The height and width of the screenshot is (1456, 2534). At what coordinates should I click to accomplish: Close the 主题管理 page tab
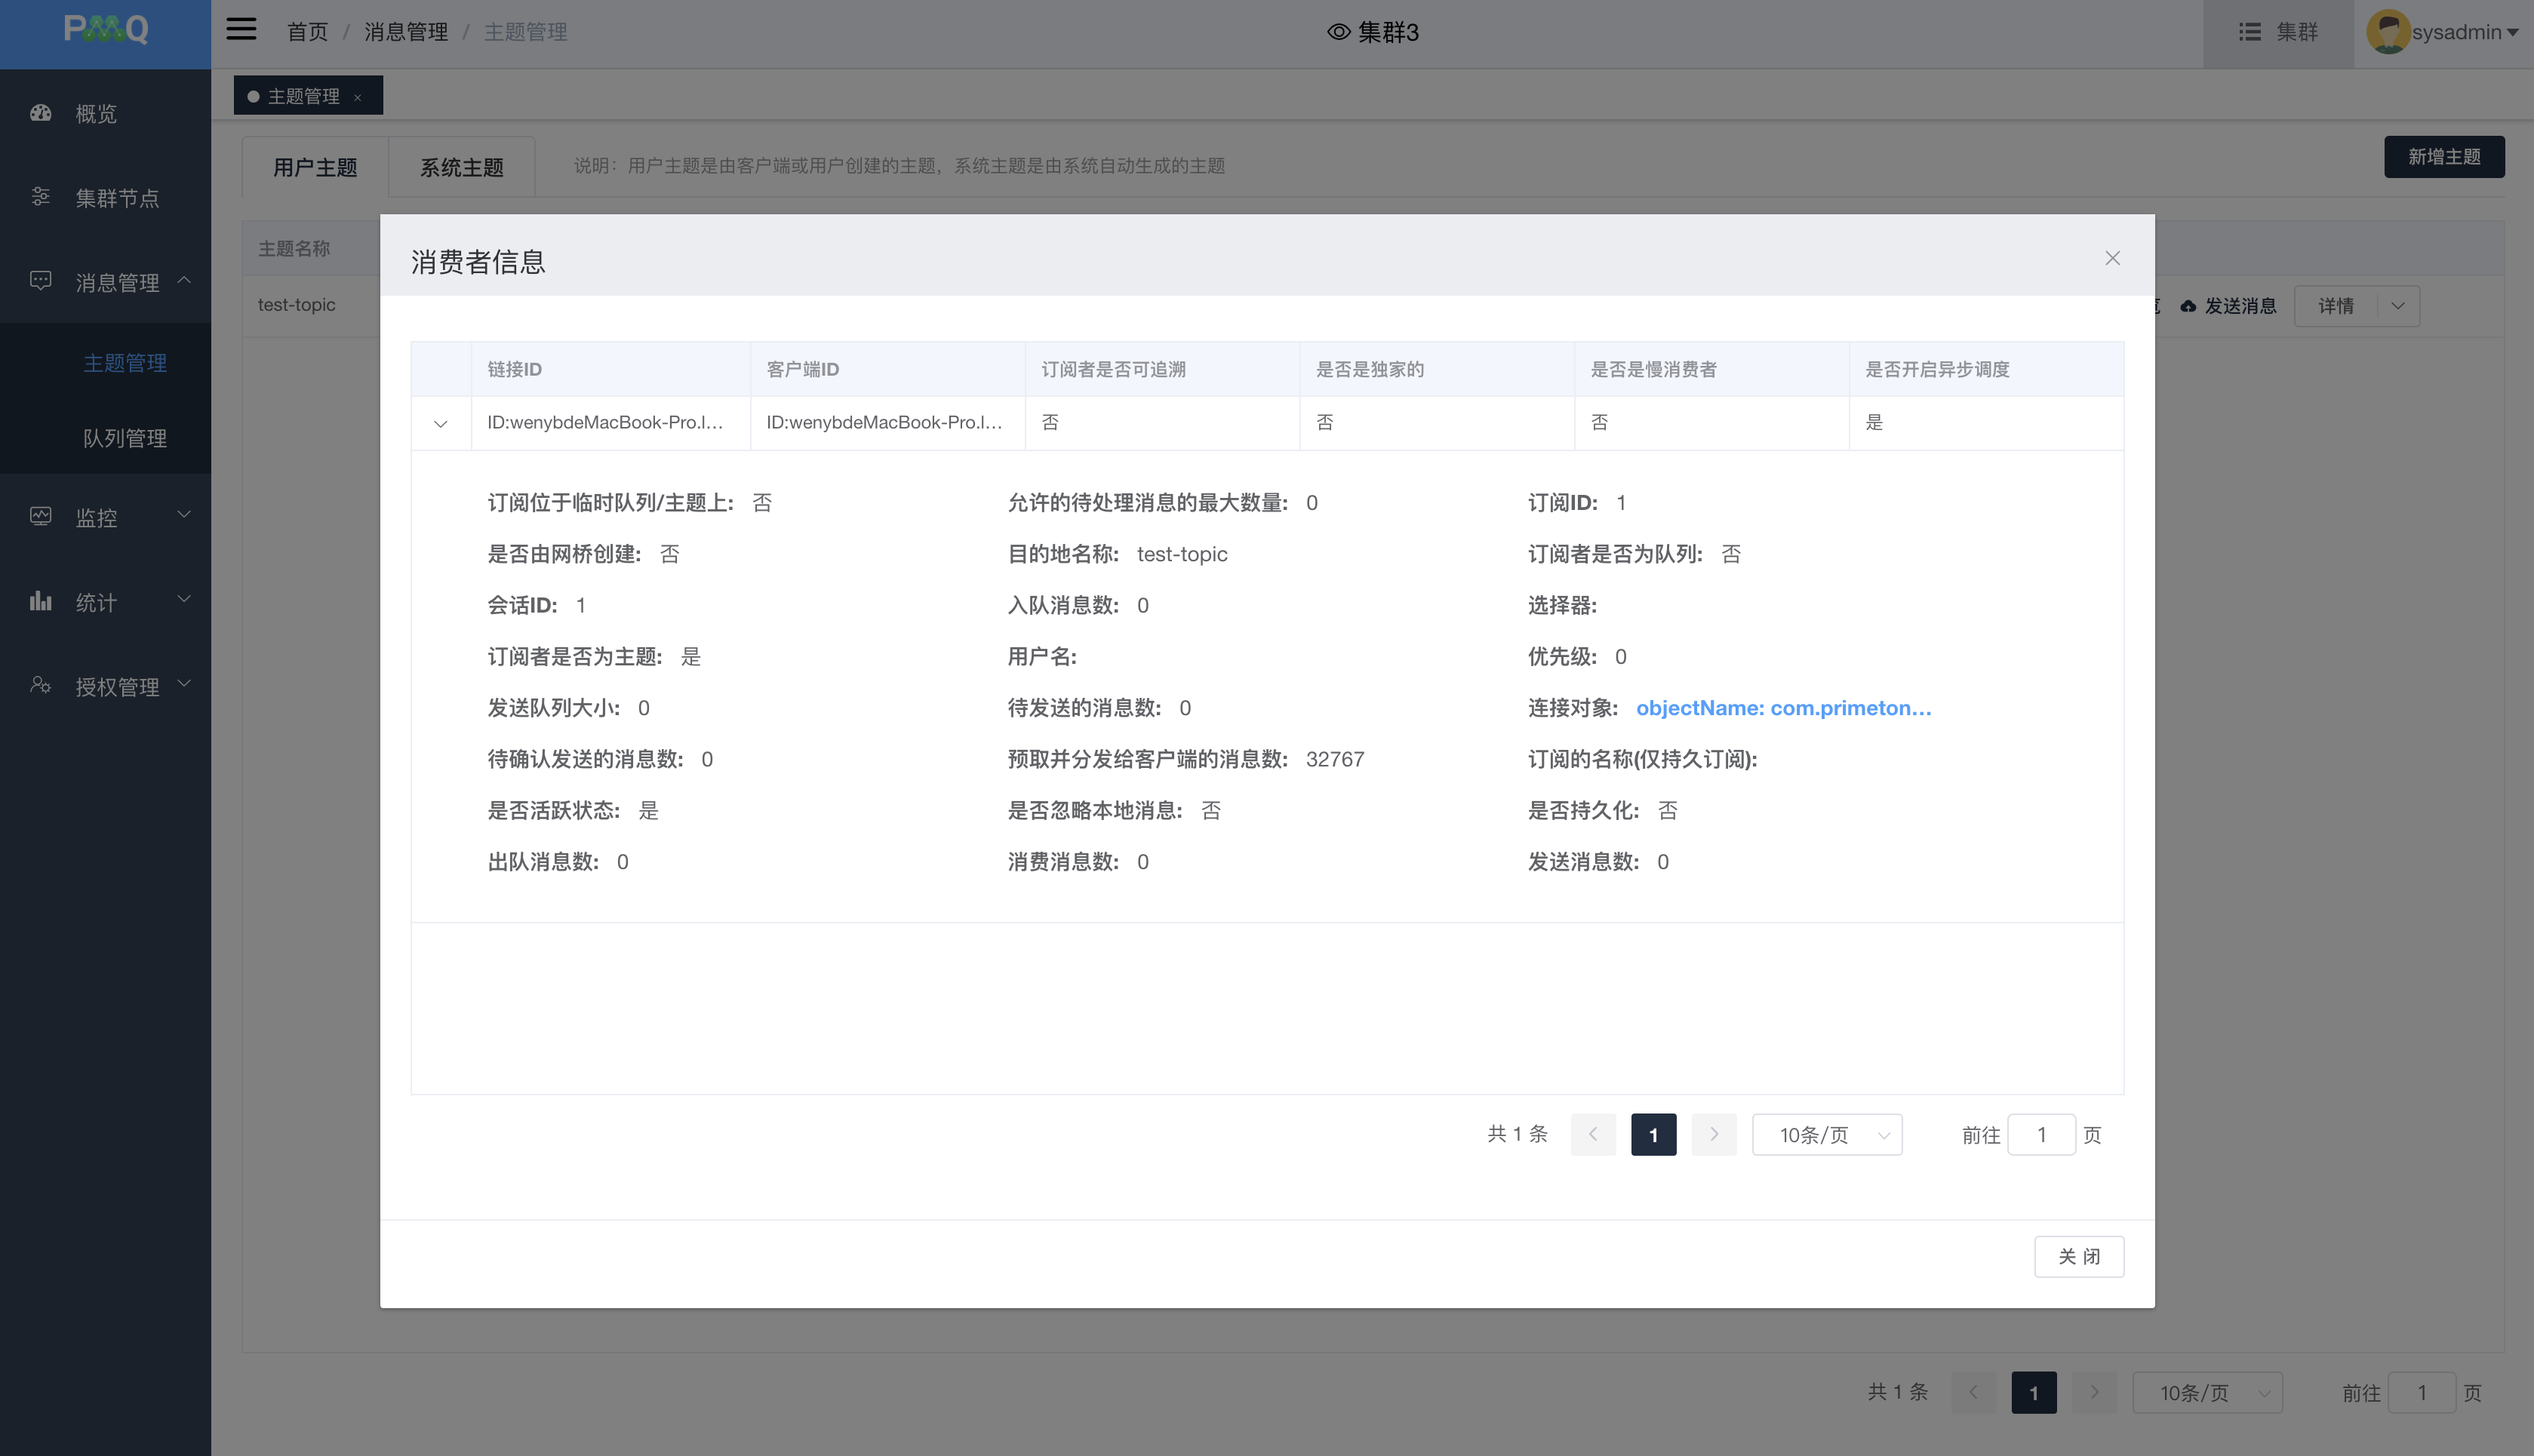pos(357,97)
